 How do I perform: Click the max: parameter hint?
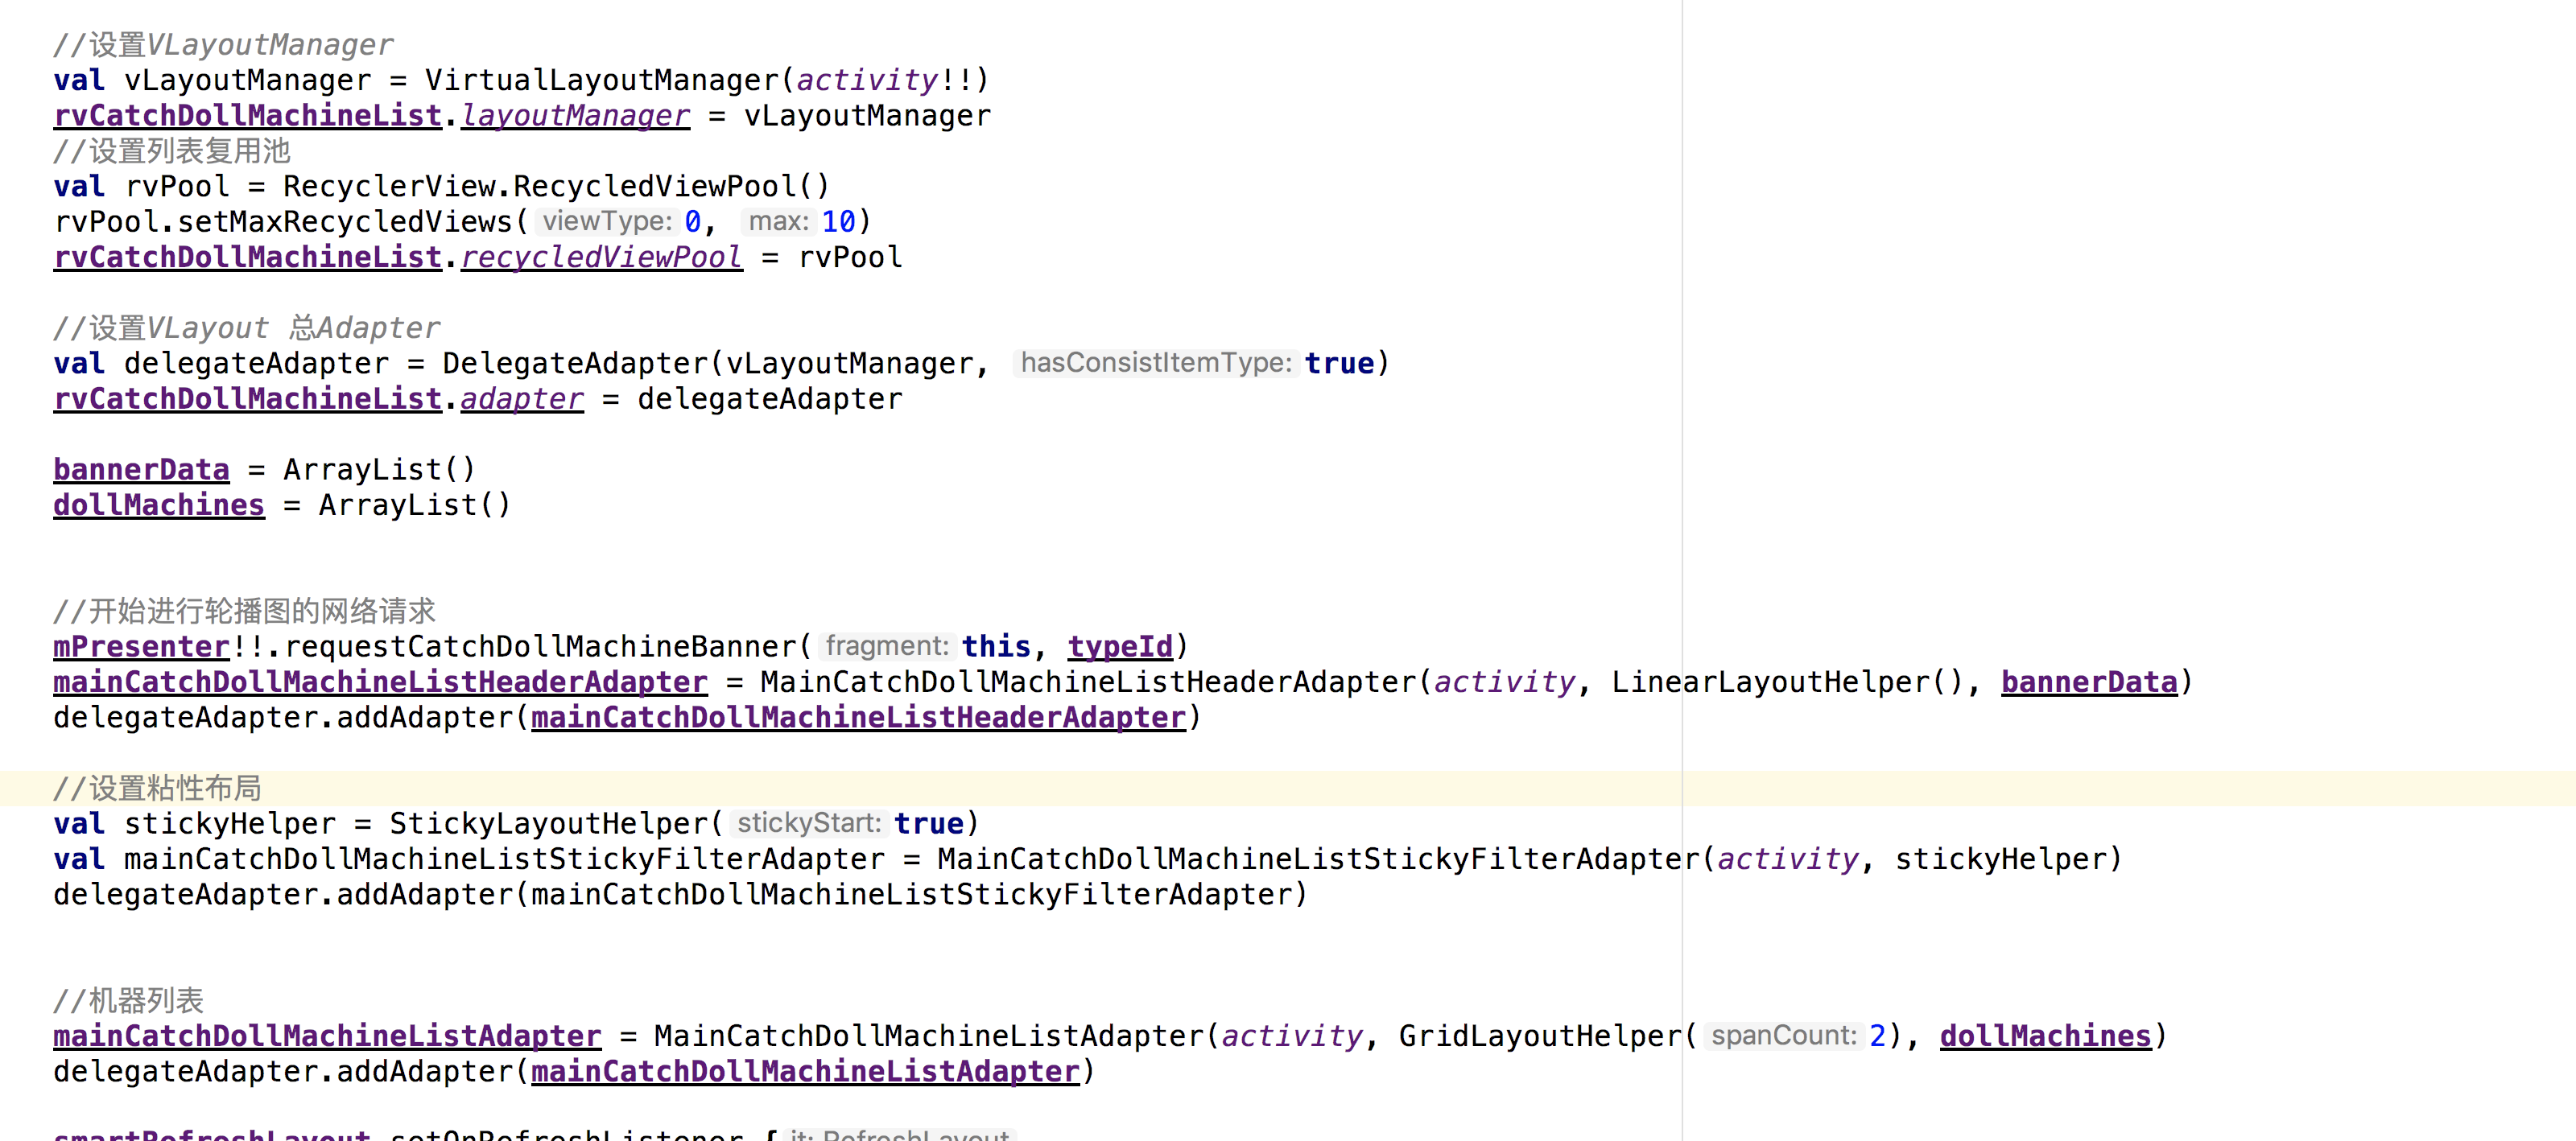point(779,221)
